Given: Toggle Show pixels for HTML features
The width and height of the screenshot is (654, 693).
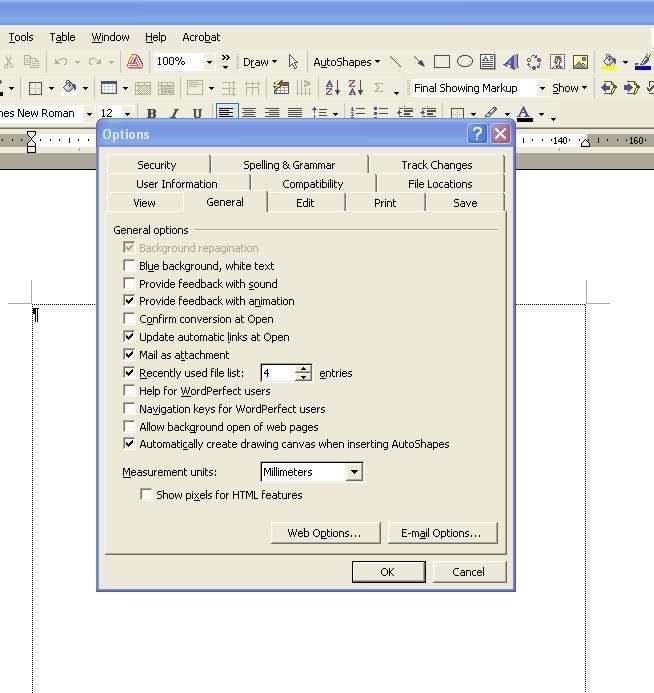Looking at the screenshot, I should tap(146, 495).
